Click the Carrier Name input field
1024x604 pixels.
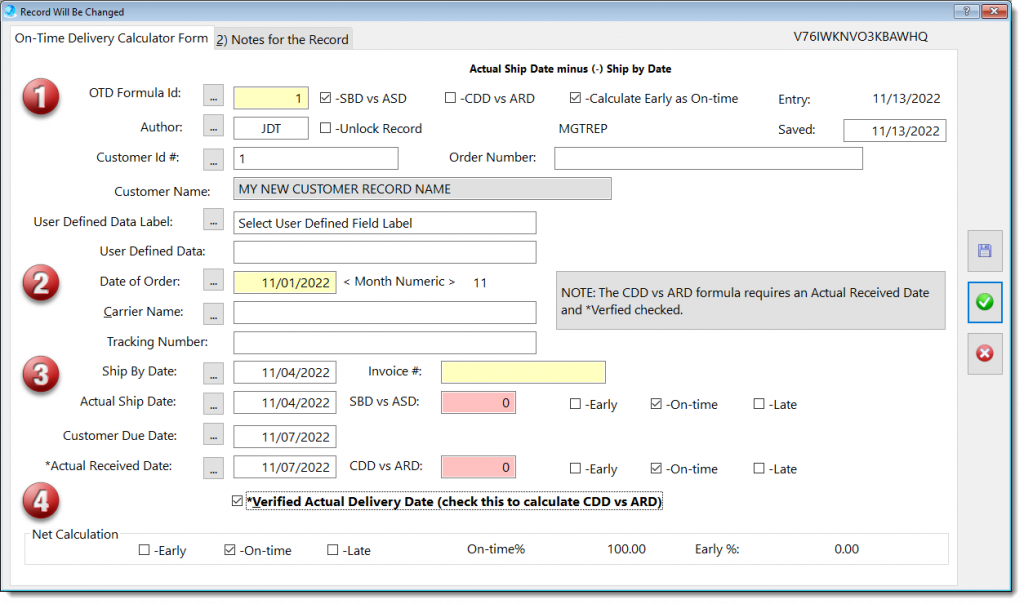pos(385,313)
